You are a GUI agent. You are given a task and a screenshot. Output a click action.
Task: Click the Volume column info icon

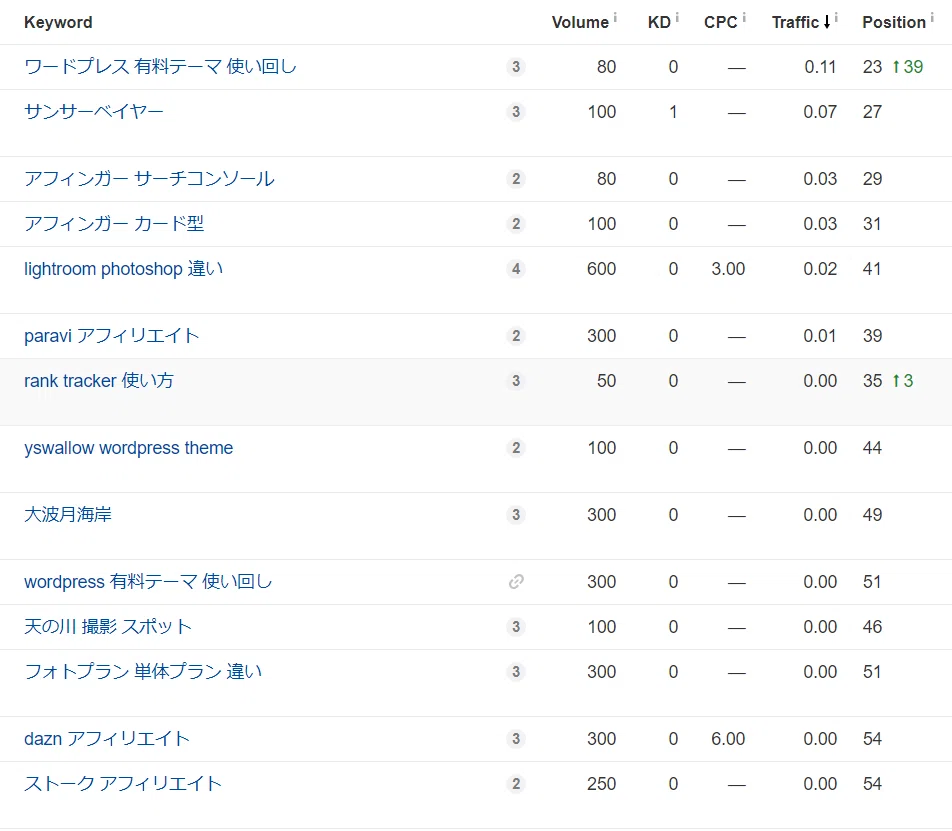(x=615, y=17)
